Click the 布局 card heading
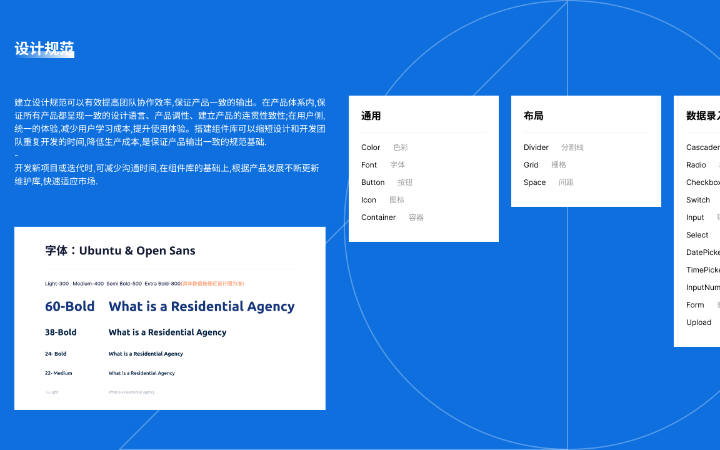 (x=533, y=117)
